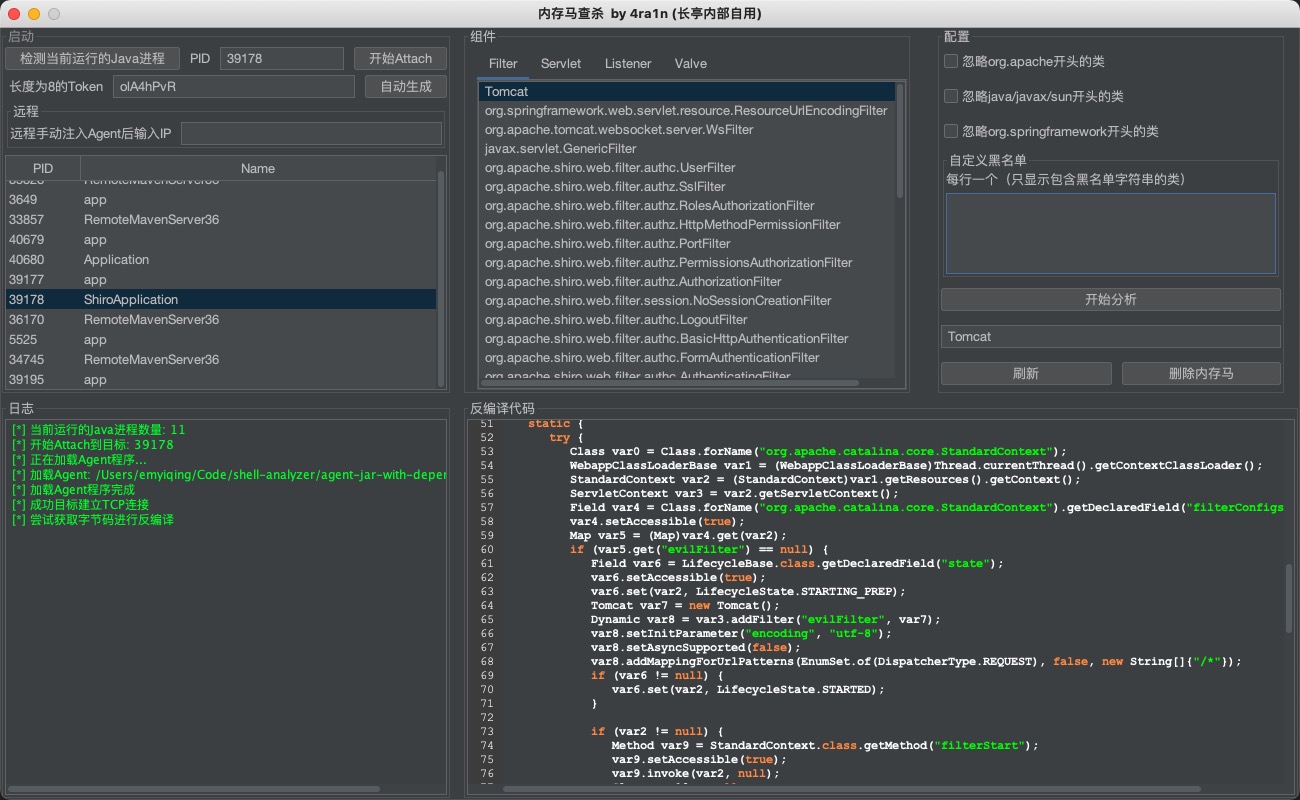Click the filter list horizontal scrollbar
The width and height of the screenshot is (1300, 800).
pyautogui.click(x=670, y=383)
